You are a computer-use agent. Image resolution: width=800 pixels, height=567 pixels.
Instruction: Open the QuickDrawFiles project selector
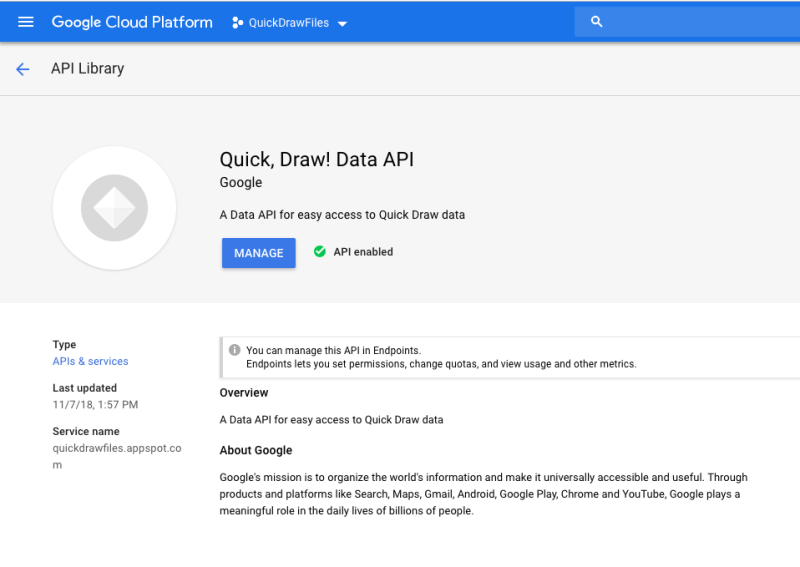[289, 23]
